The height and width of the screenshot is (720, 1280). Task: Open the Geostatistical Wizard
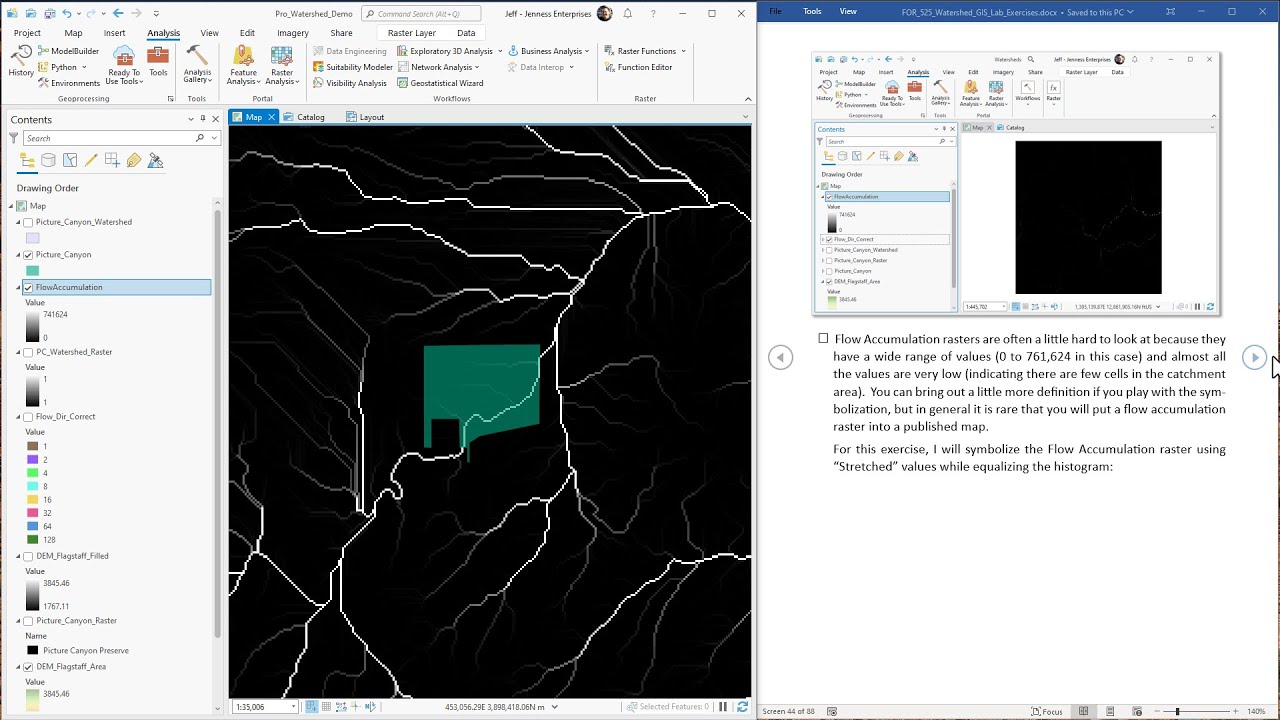[439, 83]
